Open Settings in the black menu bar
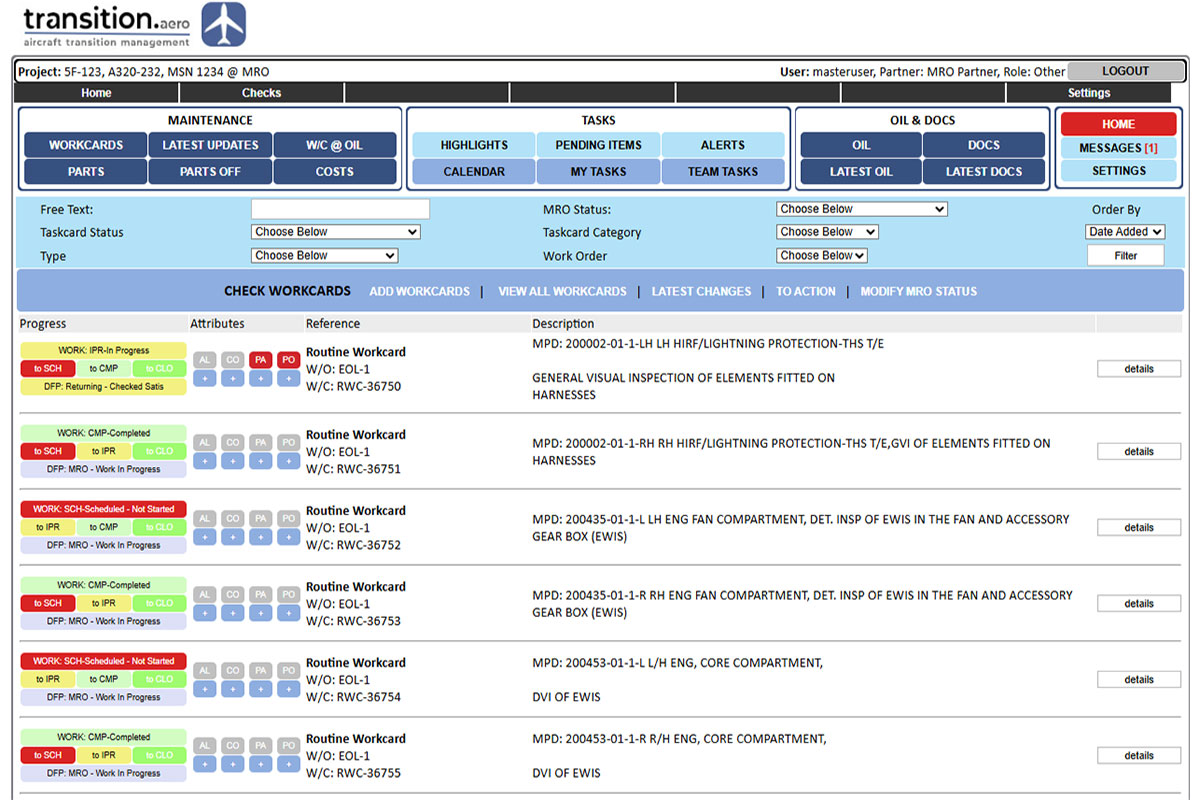This screenshot has height=800, width=1200. pyautogui.click(x=1089, y=93)
